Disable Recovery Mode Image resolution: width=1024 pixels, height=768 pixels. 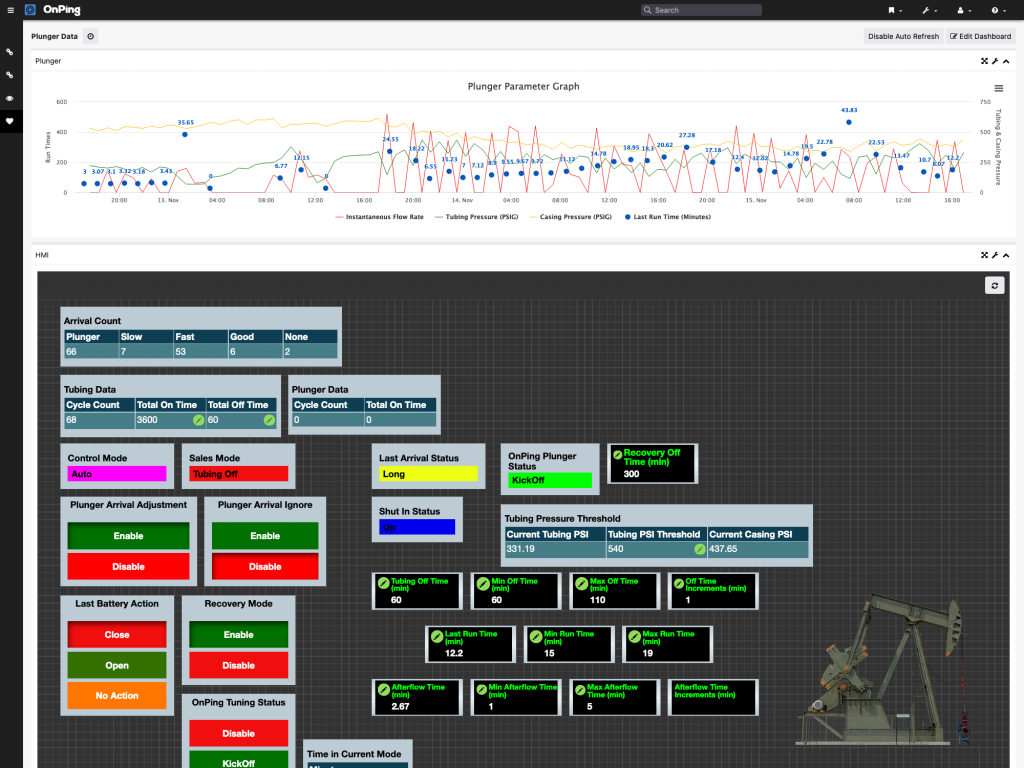tap(238, 665)
